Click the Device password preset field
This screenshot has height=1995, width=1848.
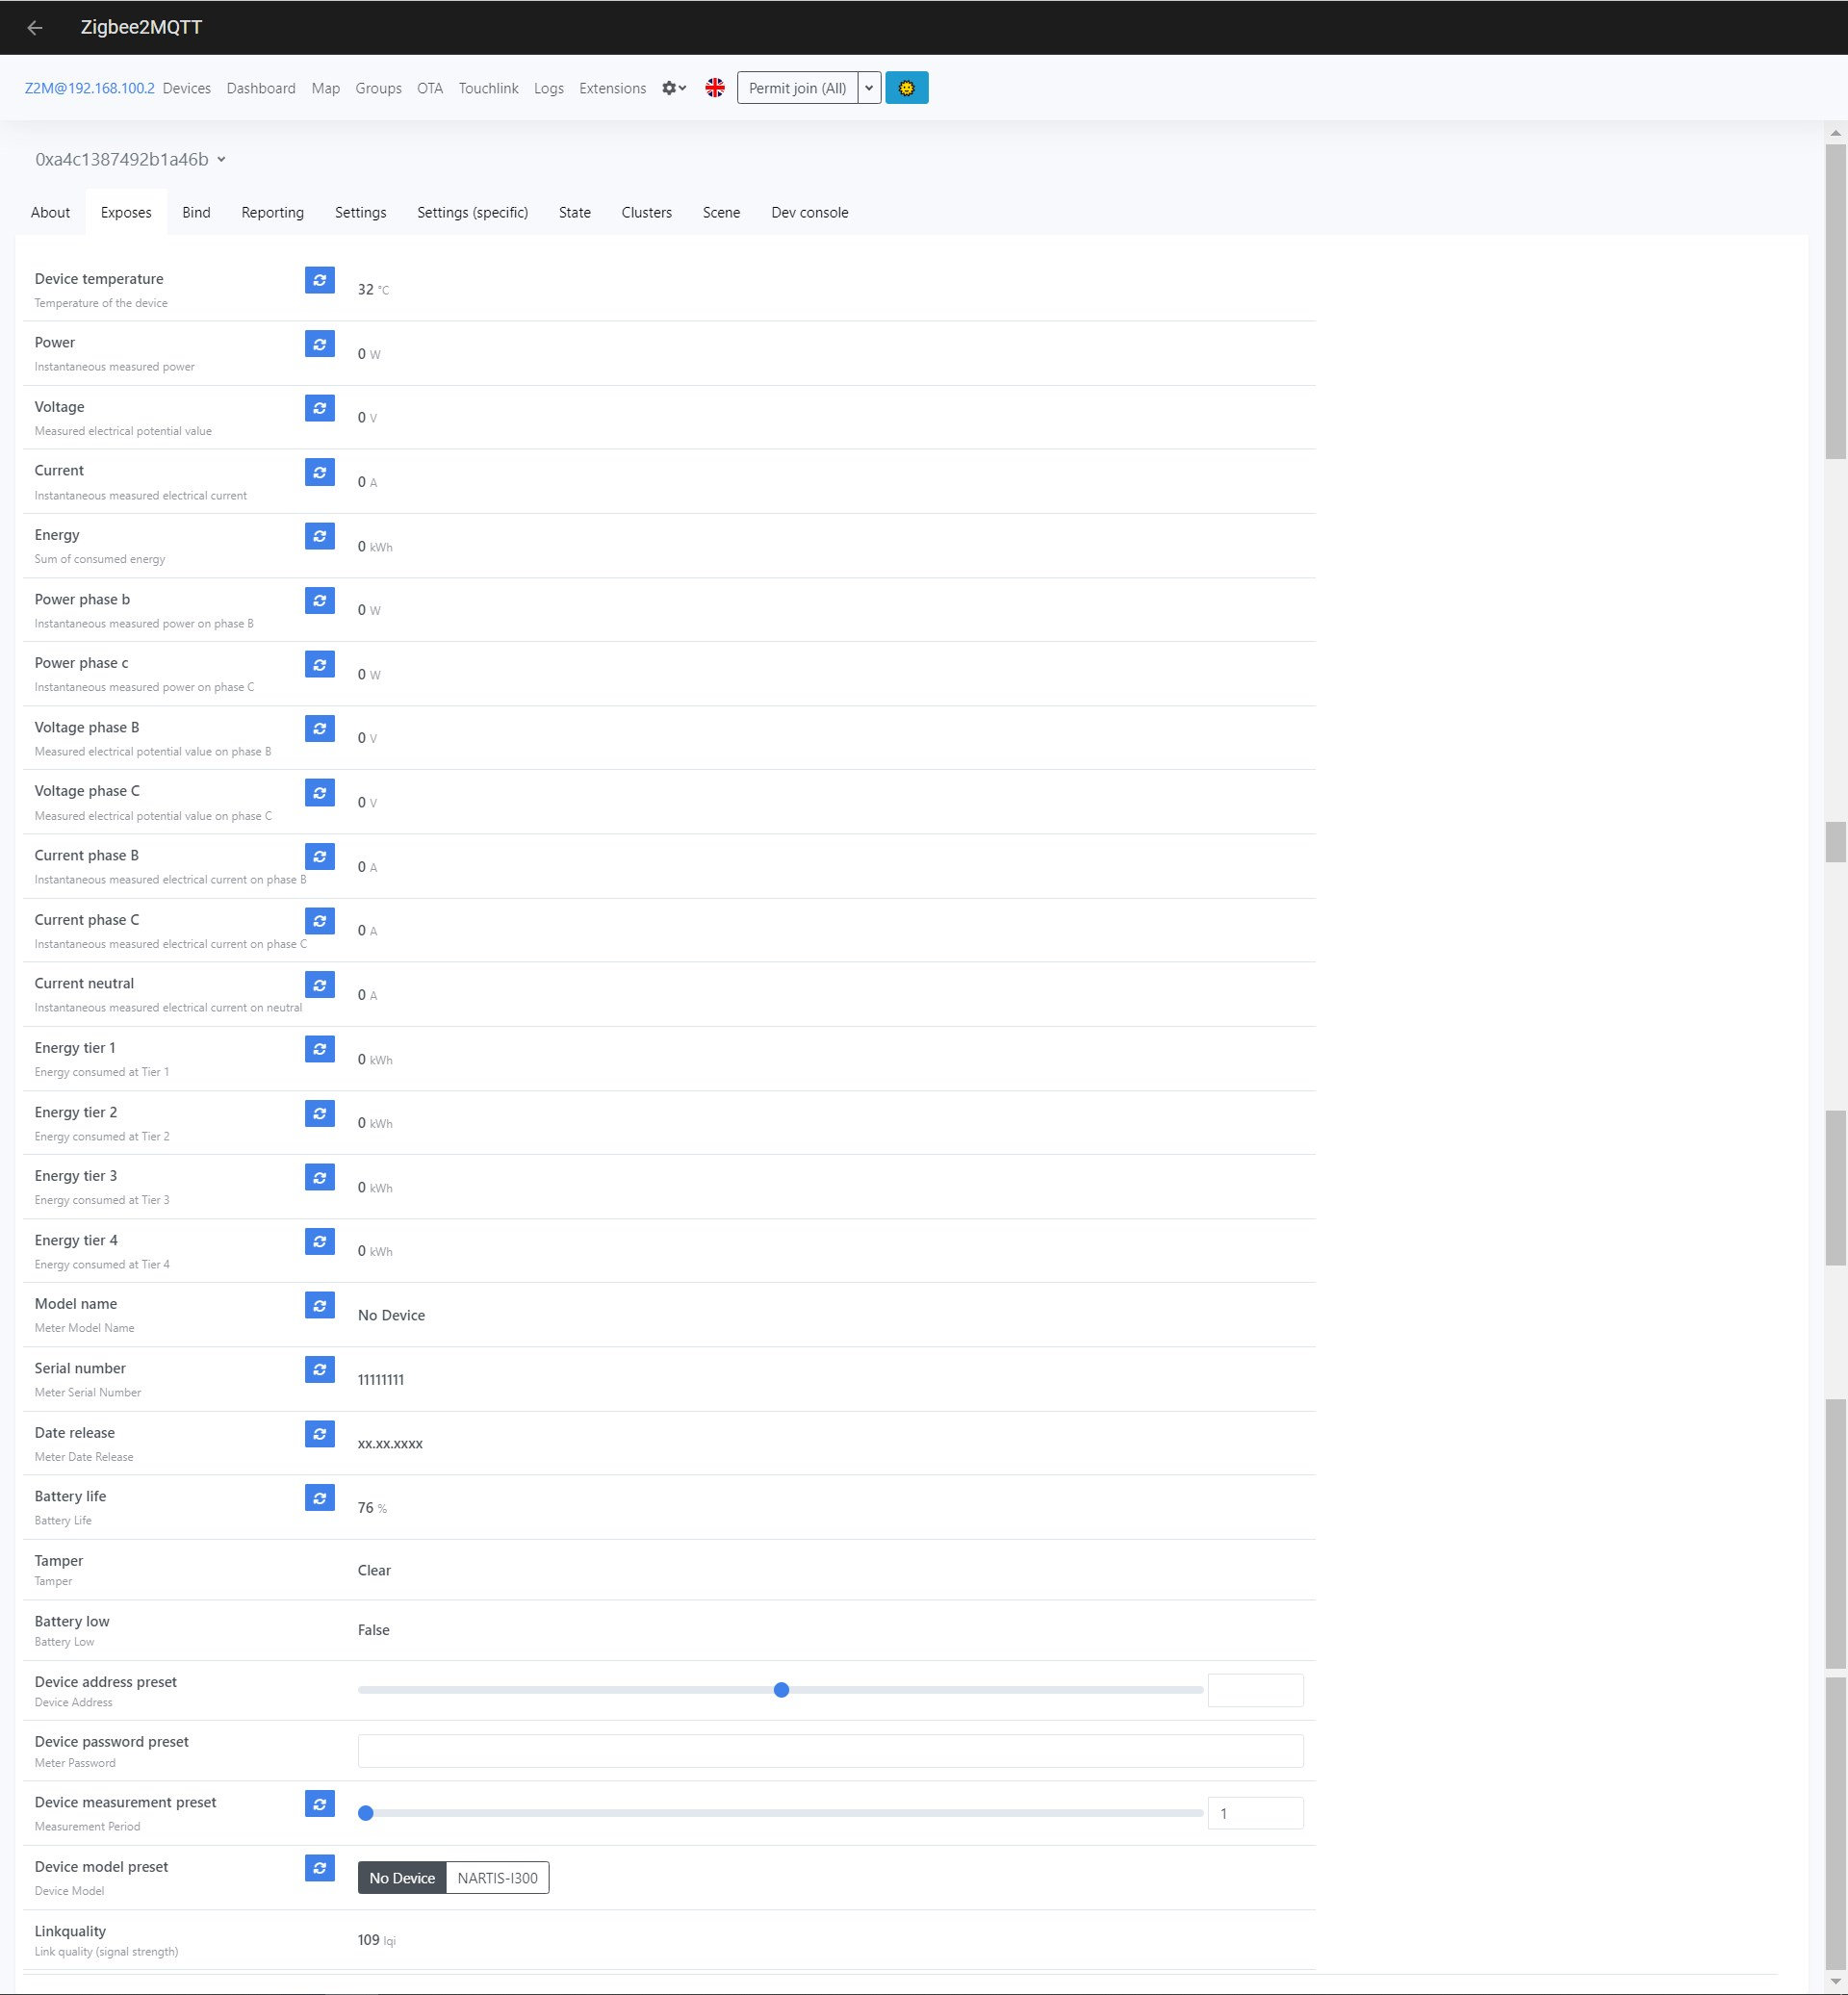[x=831, y=1751]
